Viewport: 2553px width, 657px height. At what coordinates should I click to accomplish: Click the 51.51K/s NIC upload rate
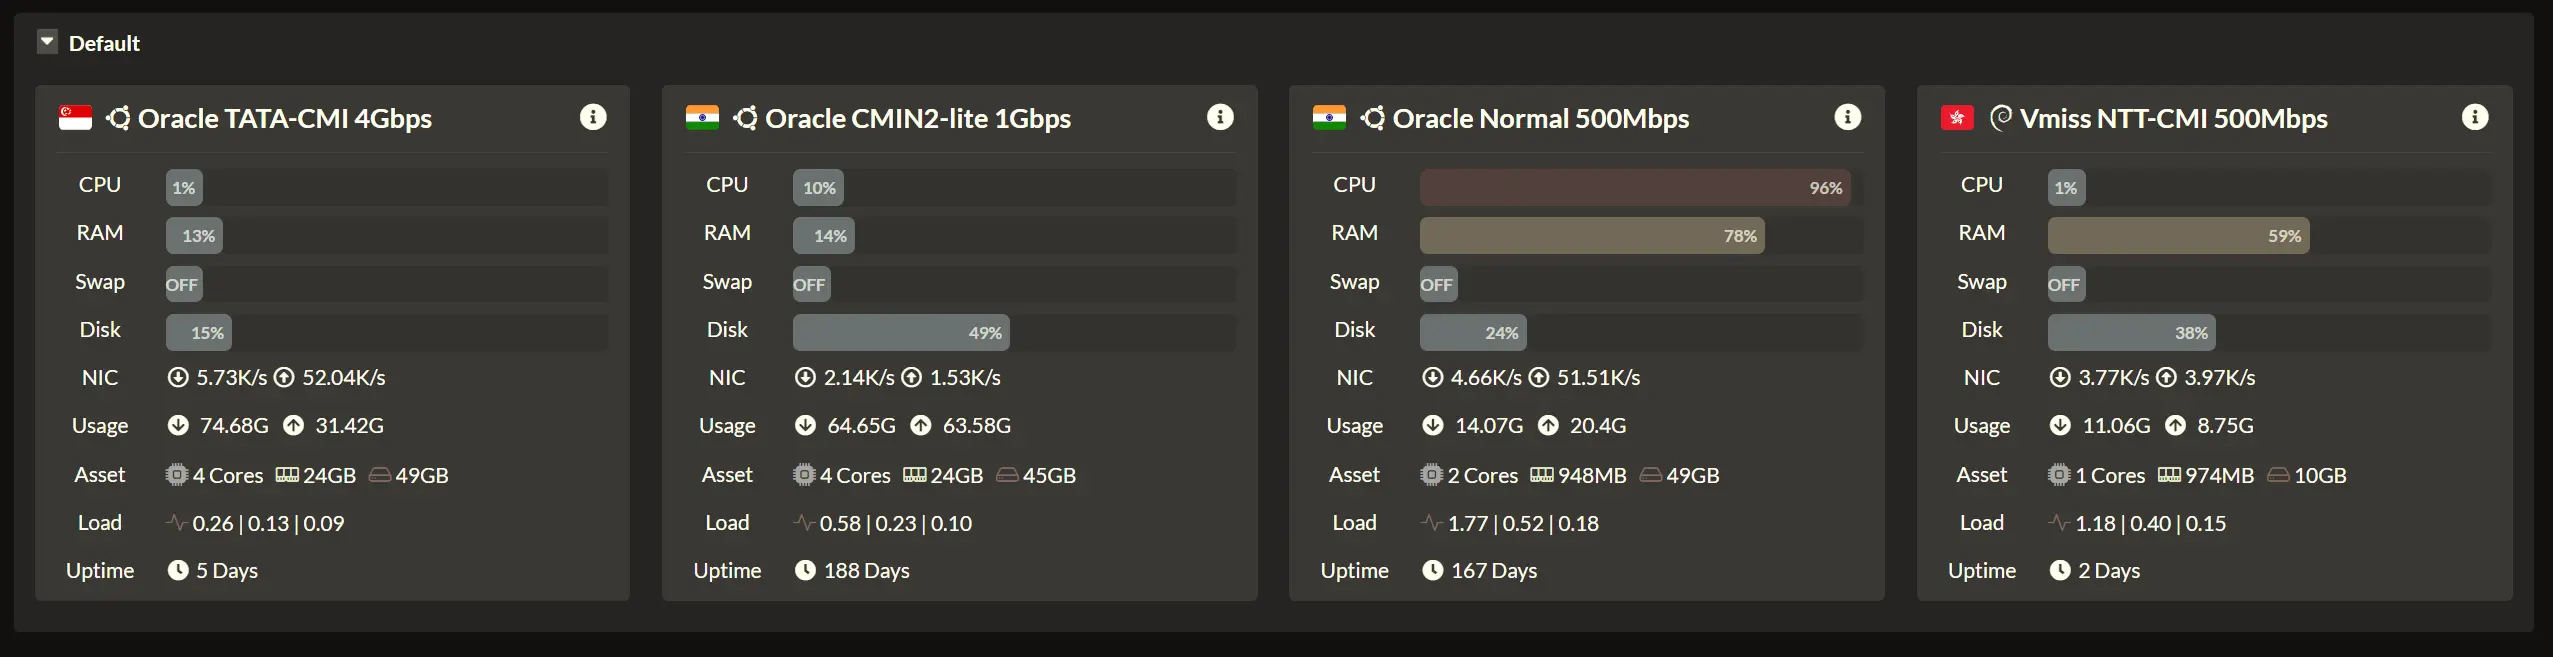point(1599,377)
